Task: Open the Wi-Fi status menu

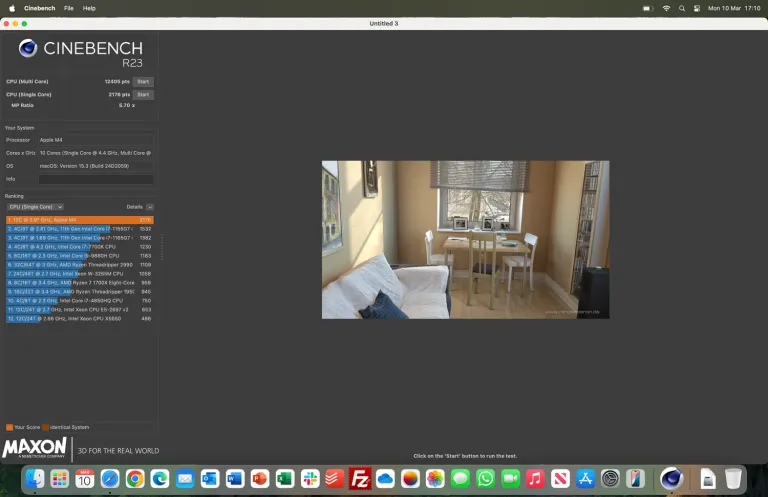Action: coord(666,7)
